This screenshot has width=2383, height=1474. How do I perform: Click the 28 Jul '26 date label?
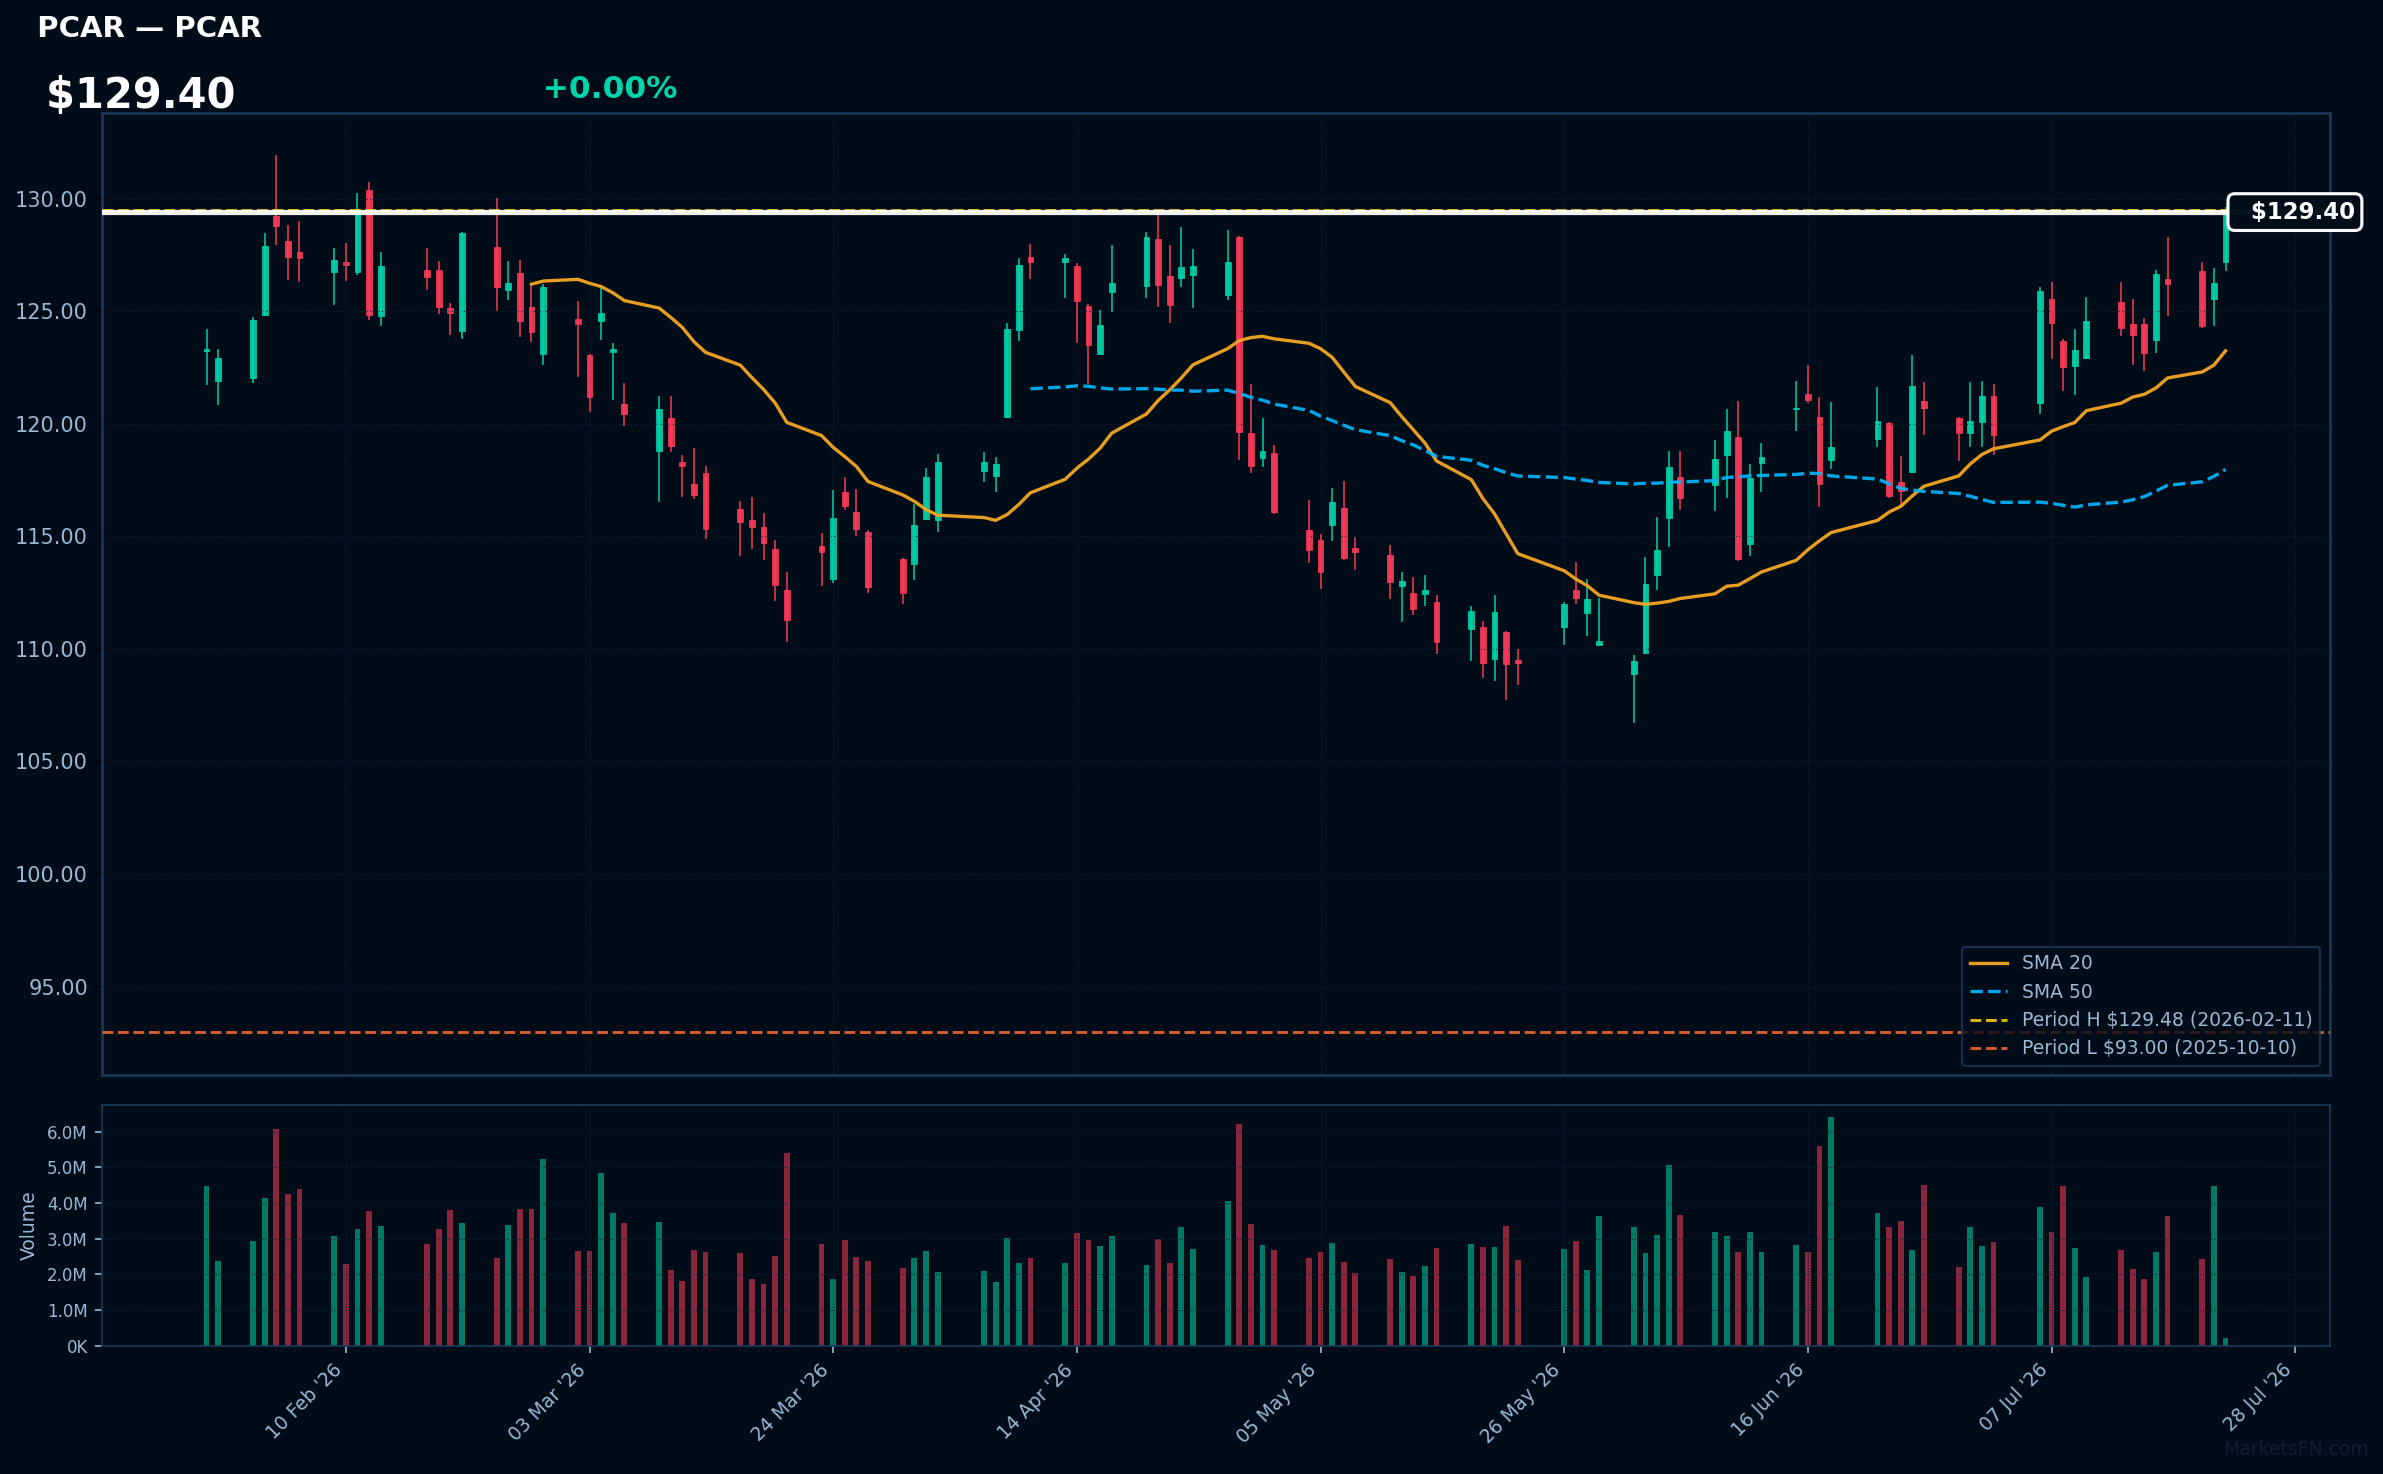pos(2256,1398)
